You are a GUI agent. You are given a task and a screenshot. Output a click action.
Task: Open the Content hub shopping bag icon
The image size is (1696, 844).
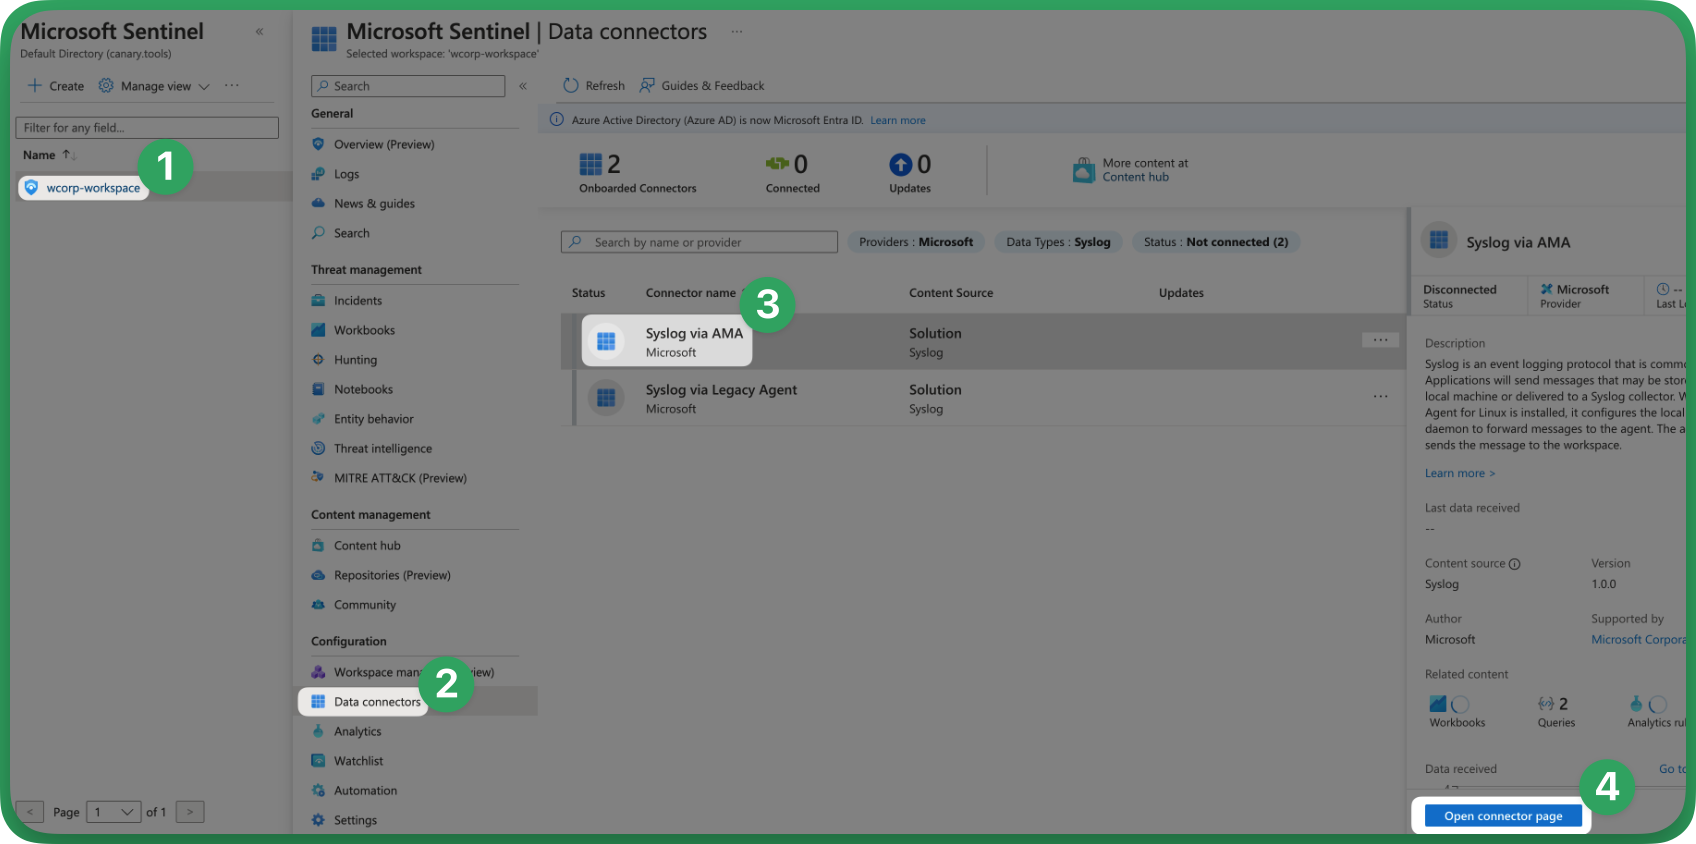click(1083, 171)
